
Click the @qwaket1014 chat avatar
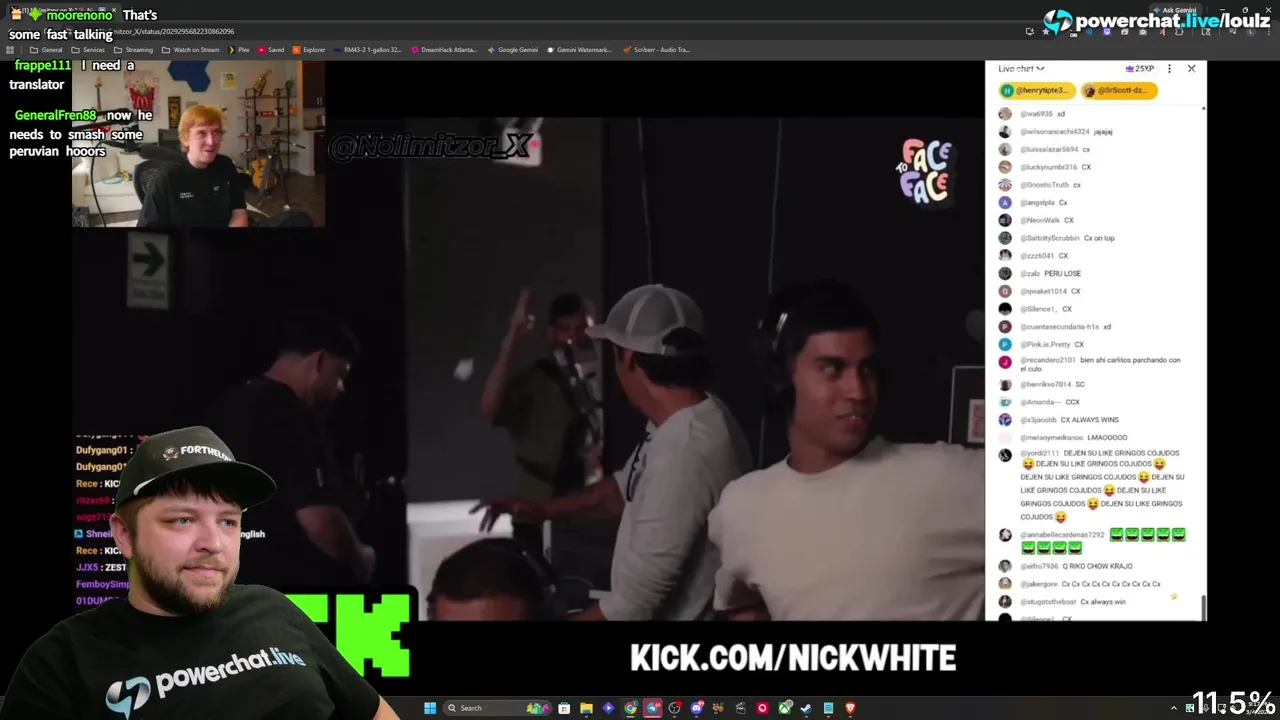pos(1005,291)
